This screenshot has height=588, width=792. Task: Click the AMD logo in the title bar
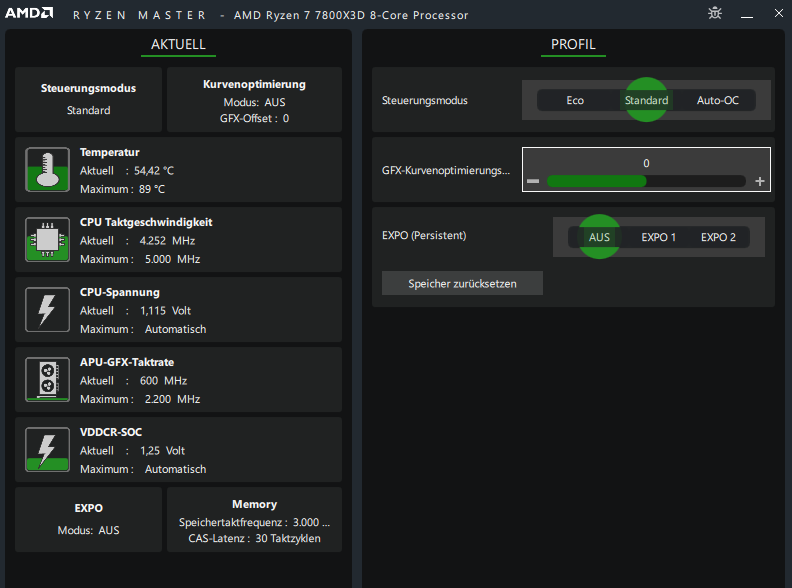[29, 13]
